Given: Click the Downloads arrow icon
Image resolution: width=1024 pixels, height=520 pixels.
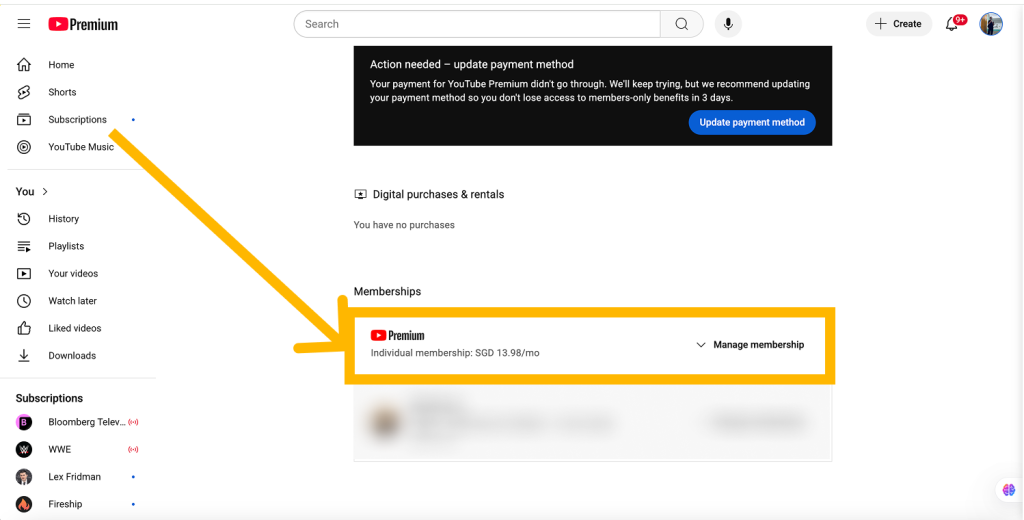Looking at the screenshot, I should (24, 355).
